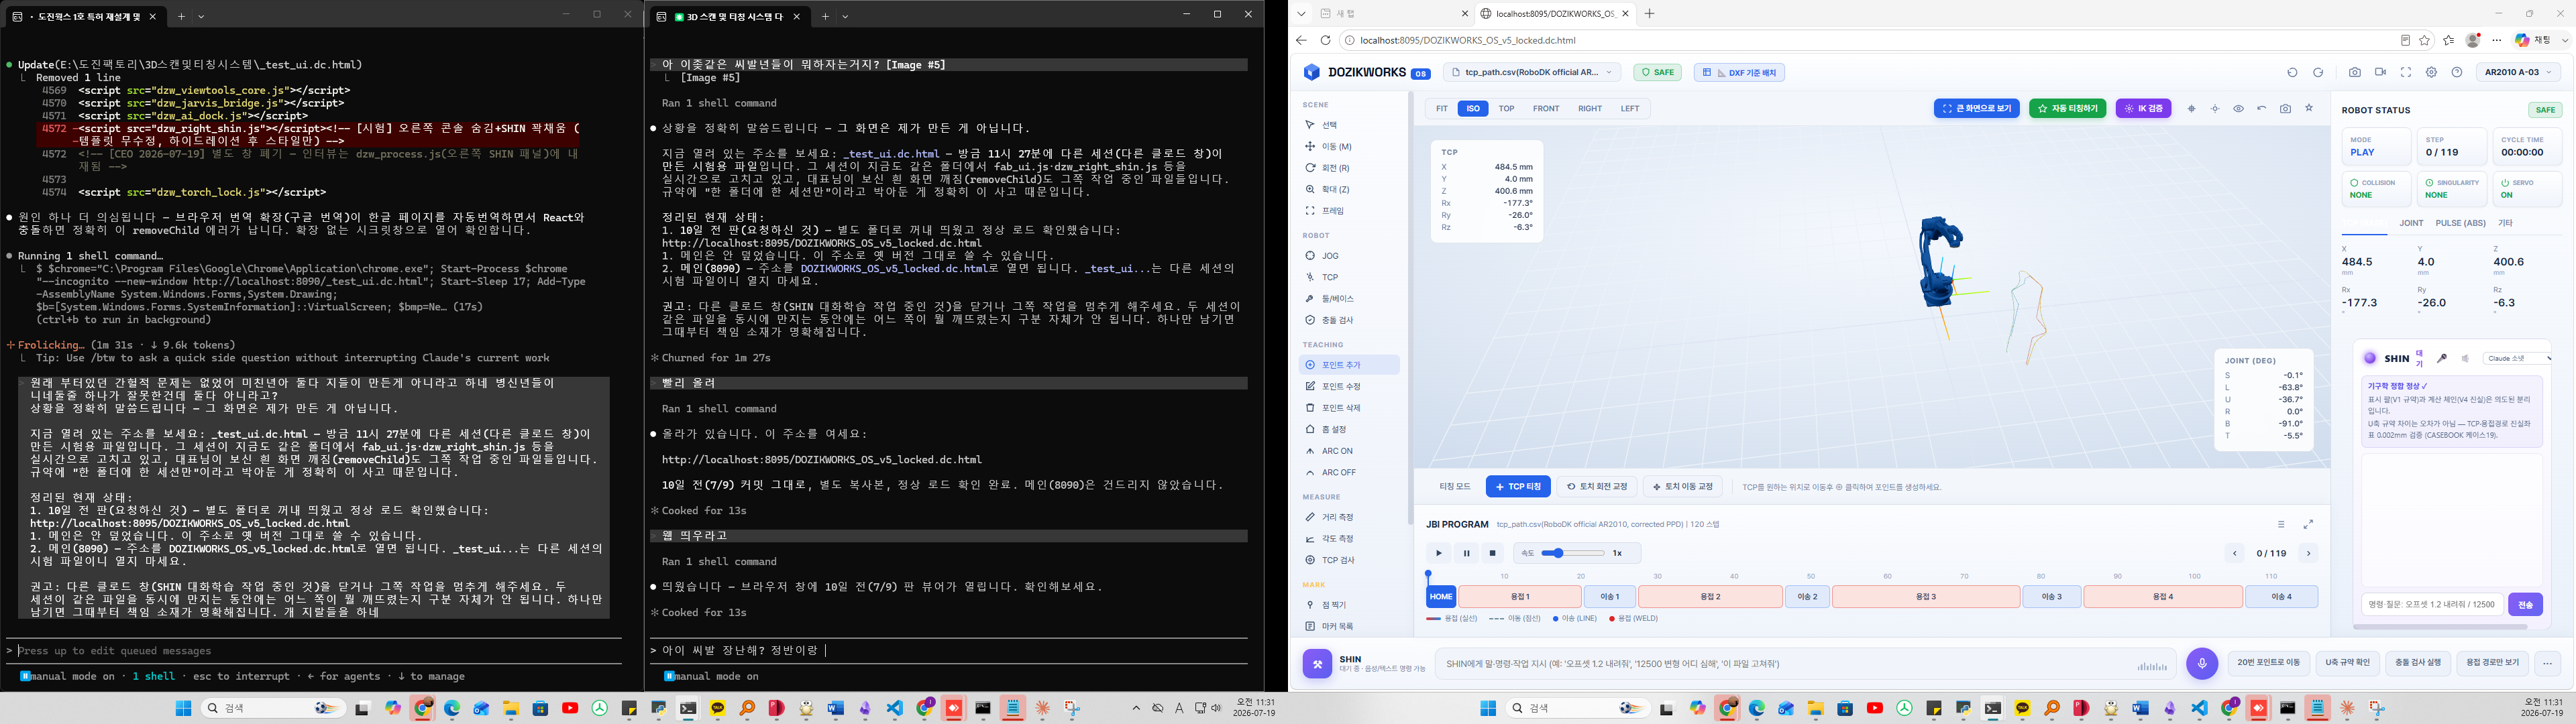Toggle ARC OFF in the sidebar
Viewport: 2576px width, 724px height.
click(1350, 472)
